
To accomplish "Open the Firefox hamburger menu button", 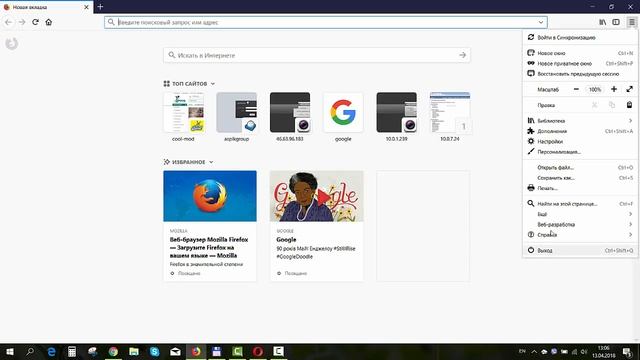I will 631,22.
